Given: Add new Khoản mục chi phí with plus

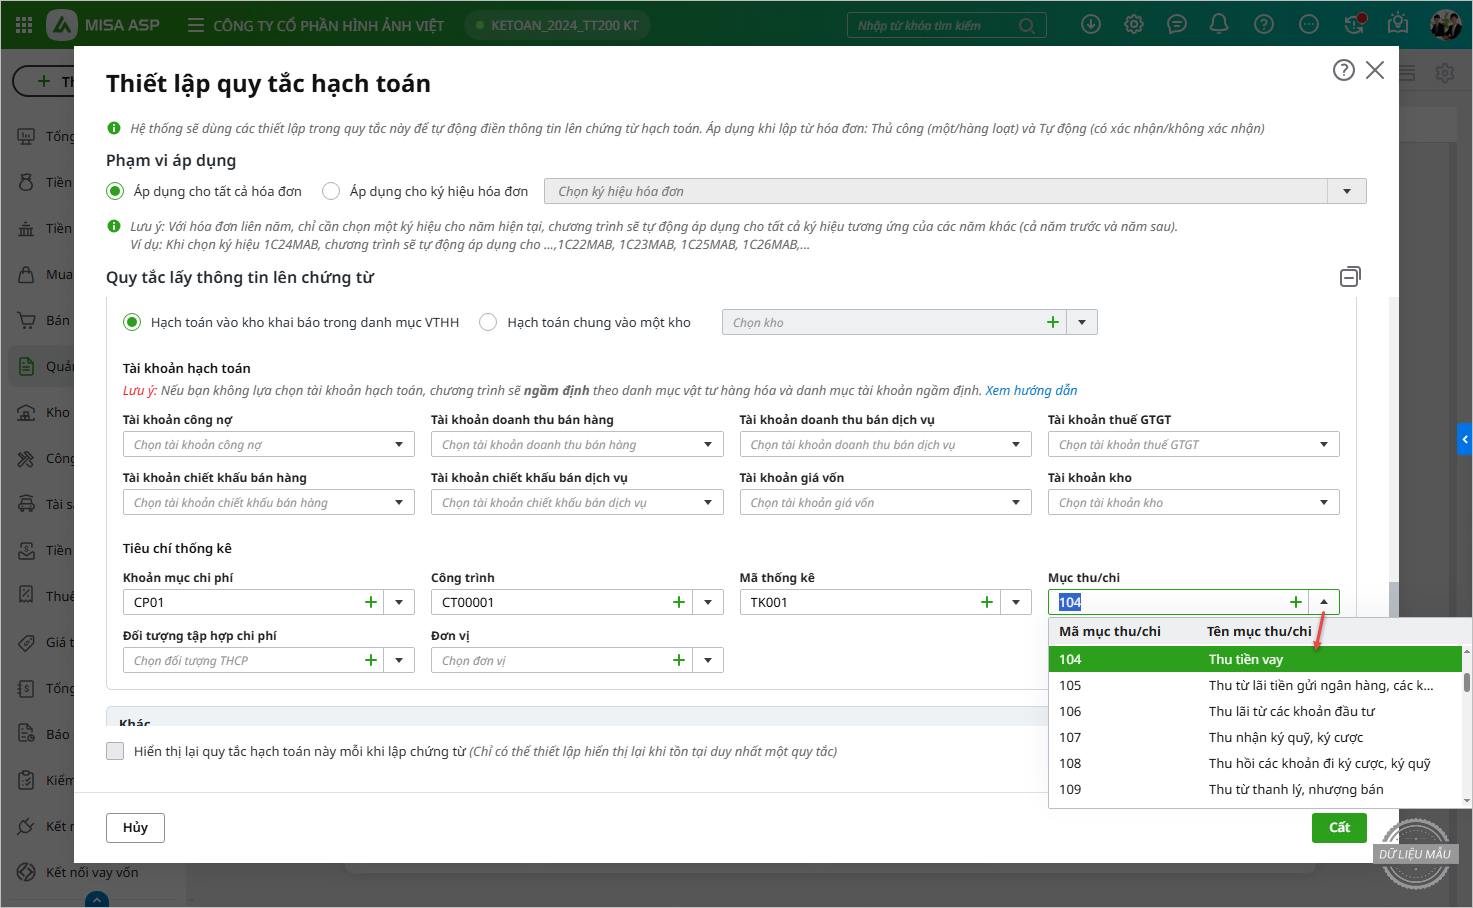Looking at the screenshot, I should click(x=371, y=602).
